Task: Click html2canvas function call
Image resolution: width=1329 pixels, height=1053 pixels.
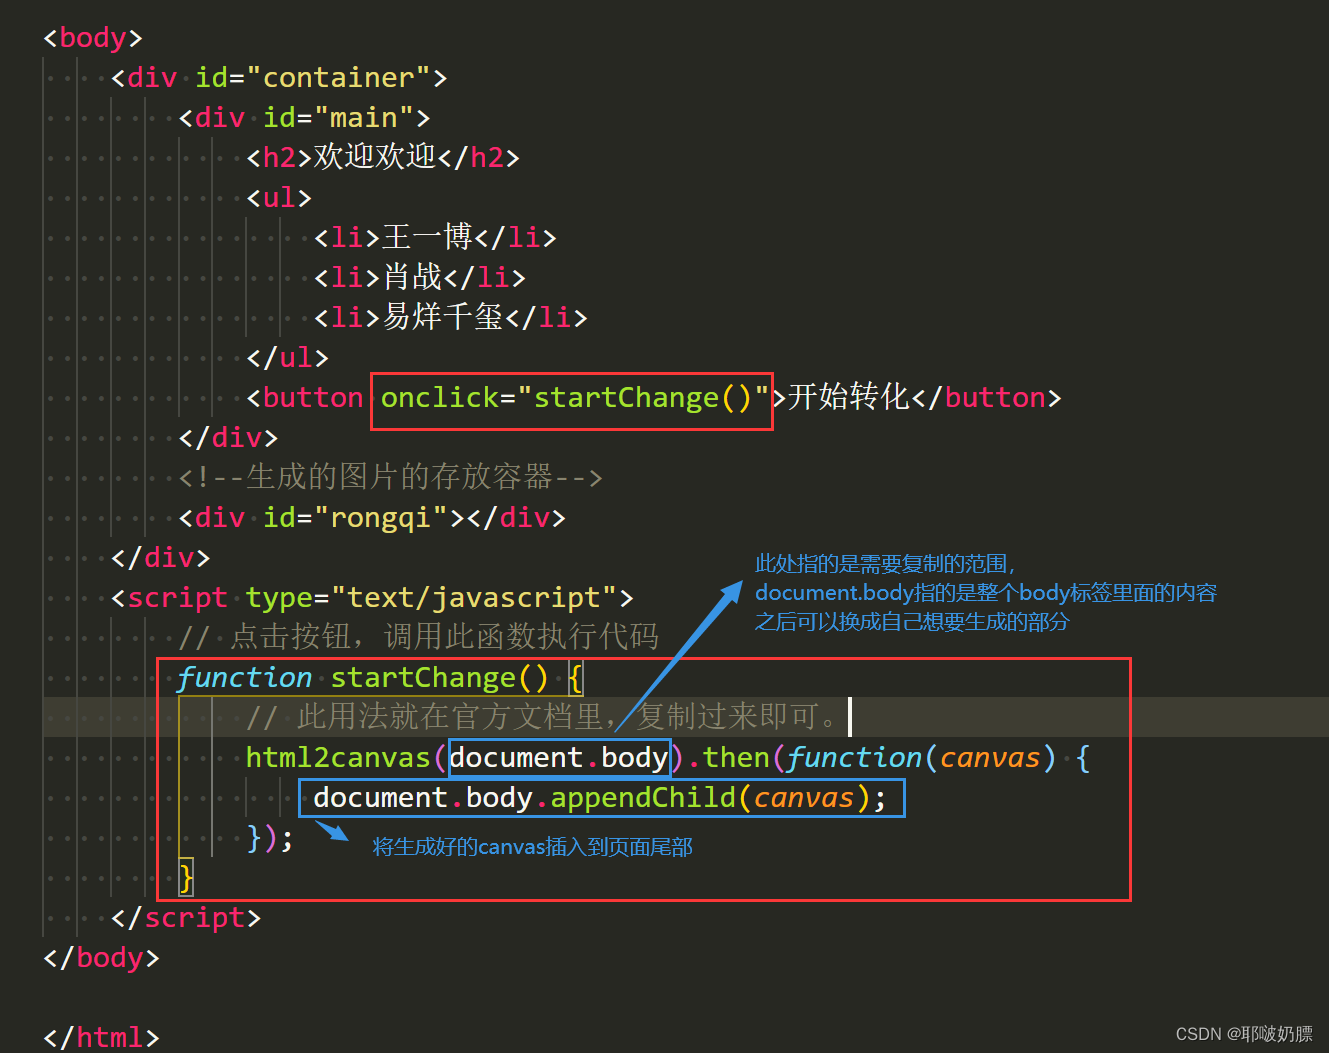Action: (x=338, y=758)
